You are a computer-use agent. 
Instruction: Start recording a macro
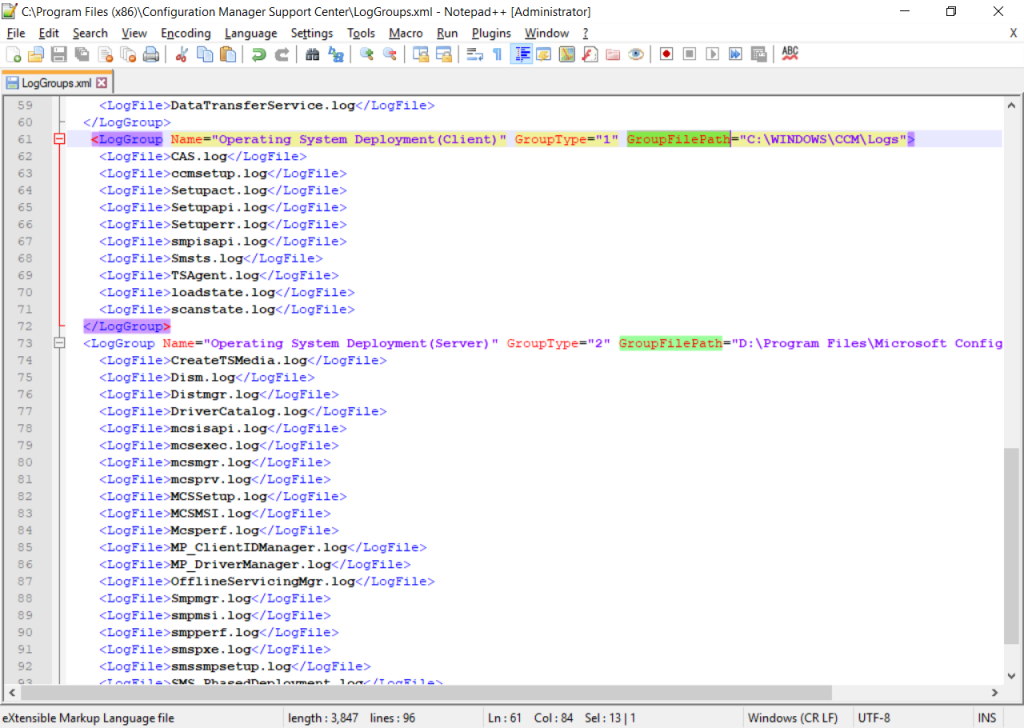click(666, 54)
